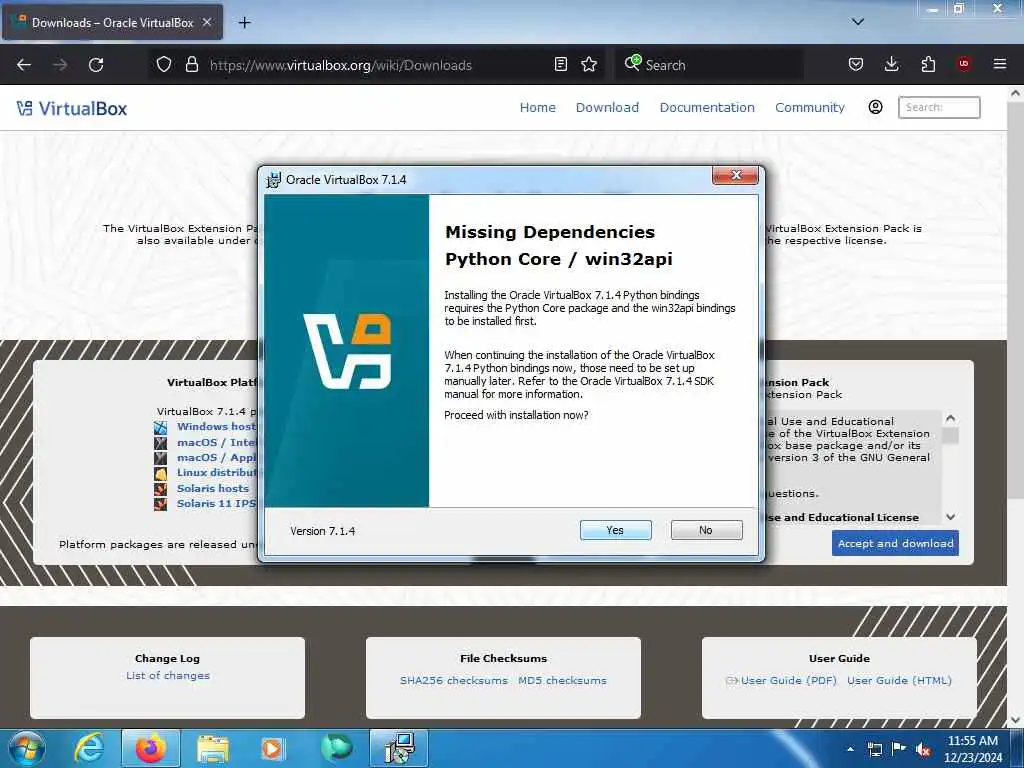The image size is (1024, 768).
Task: Click the VirtualBox site search field
Action: (x=939, y=108)
